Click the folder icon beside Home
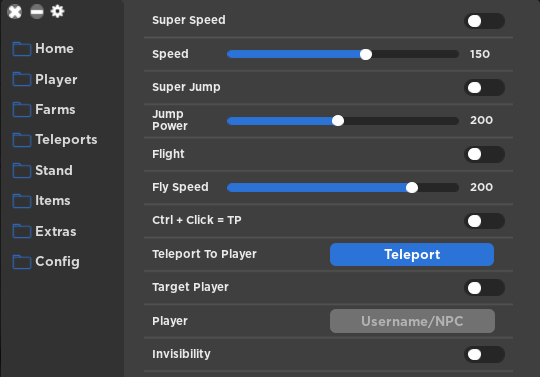540x377 pixels. click(x=22, y=49)
